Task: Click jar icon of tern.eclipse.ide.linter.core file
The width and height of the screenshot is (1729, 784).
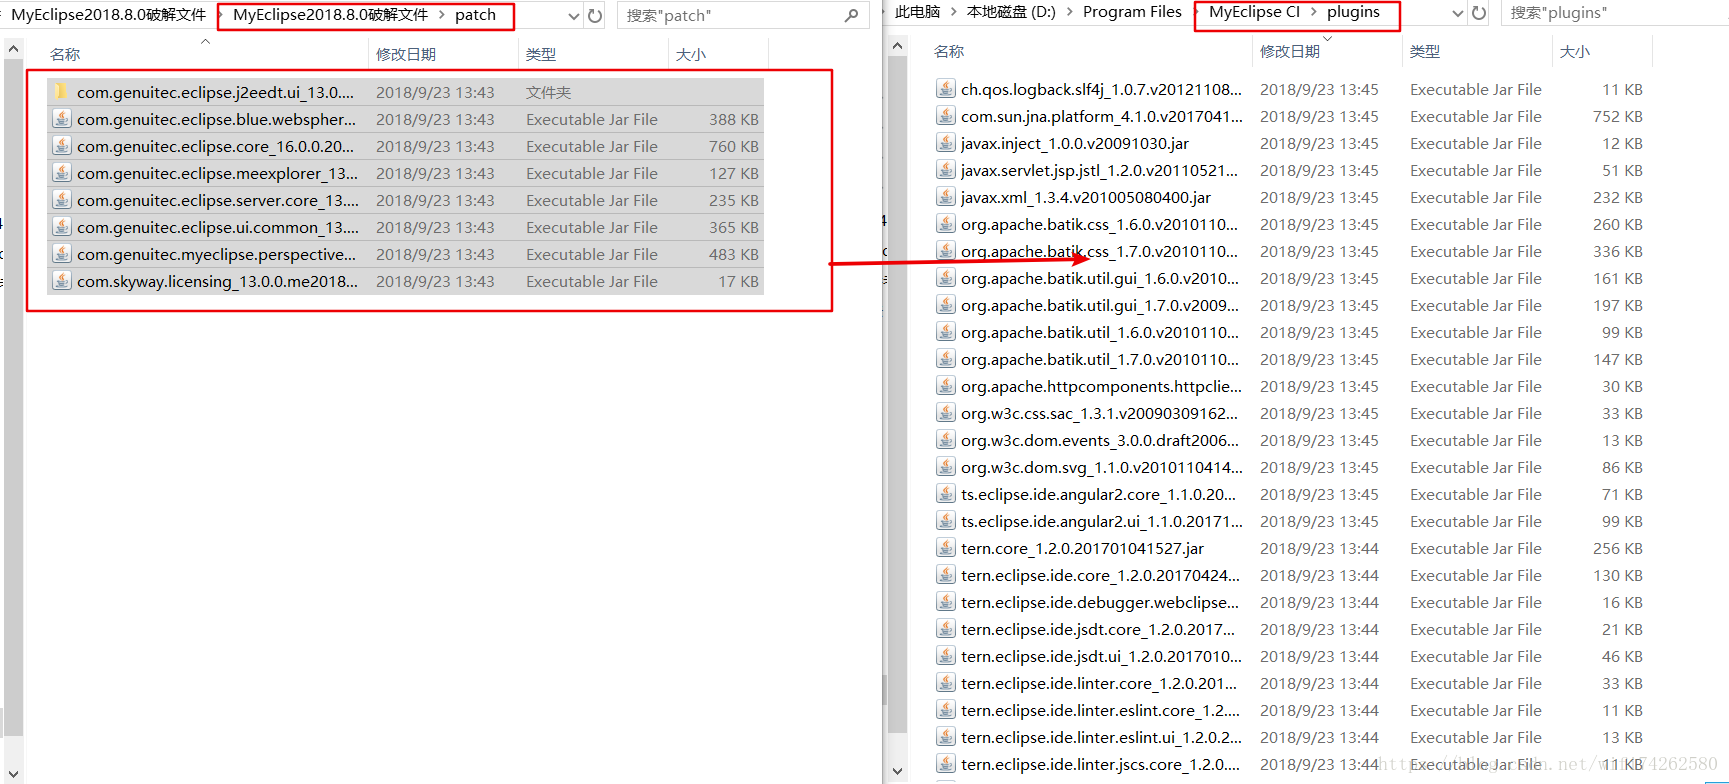Action: [x=945, y=683]
